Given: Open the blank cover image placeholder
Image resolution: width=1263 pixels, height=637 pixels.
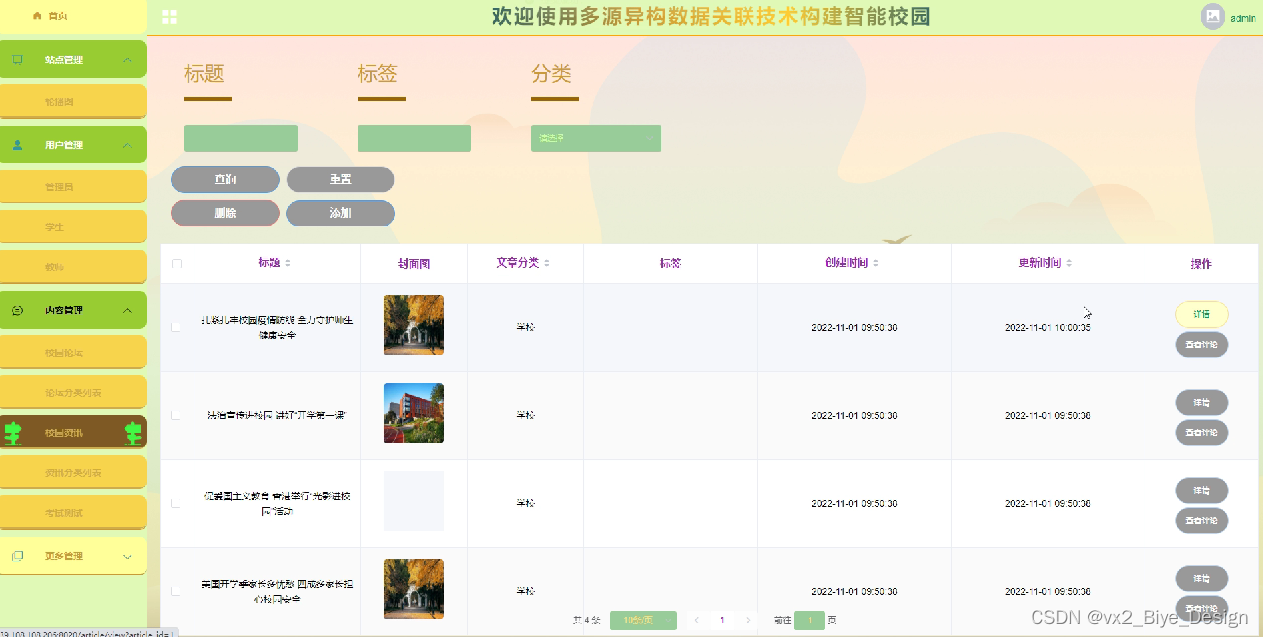Looking at the screenshot, I should [x=414, y=501].
